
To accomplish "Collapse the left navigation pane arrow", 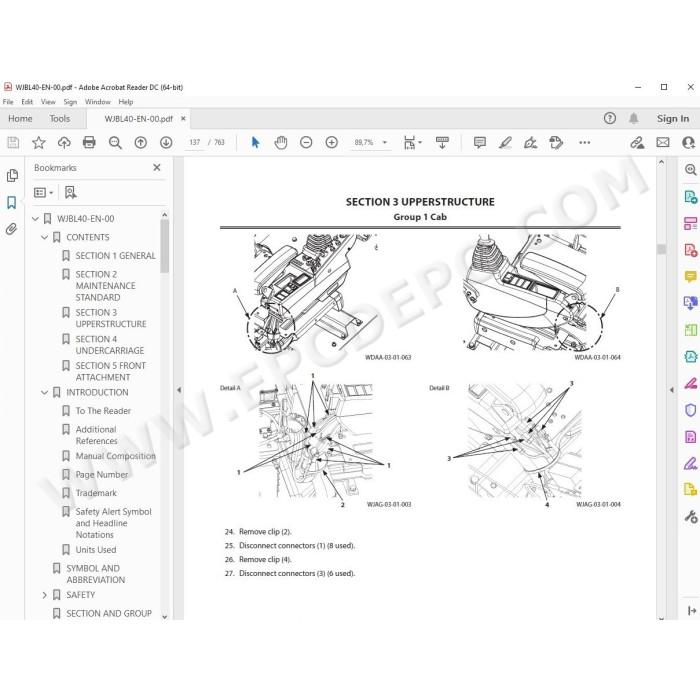I will pos(179,390).
